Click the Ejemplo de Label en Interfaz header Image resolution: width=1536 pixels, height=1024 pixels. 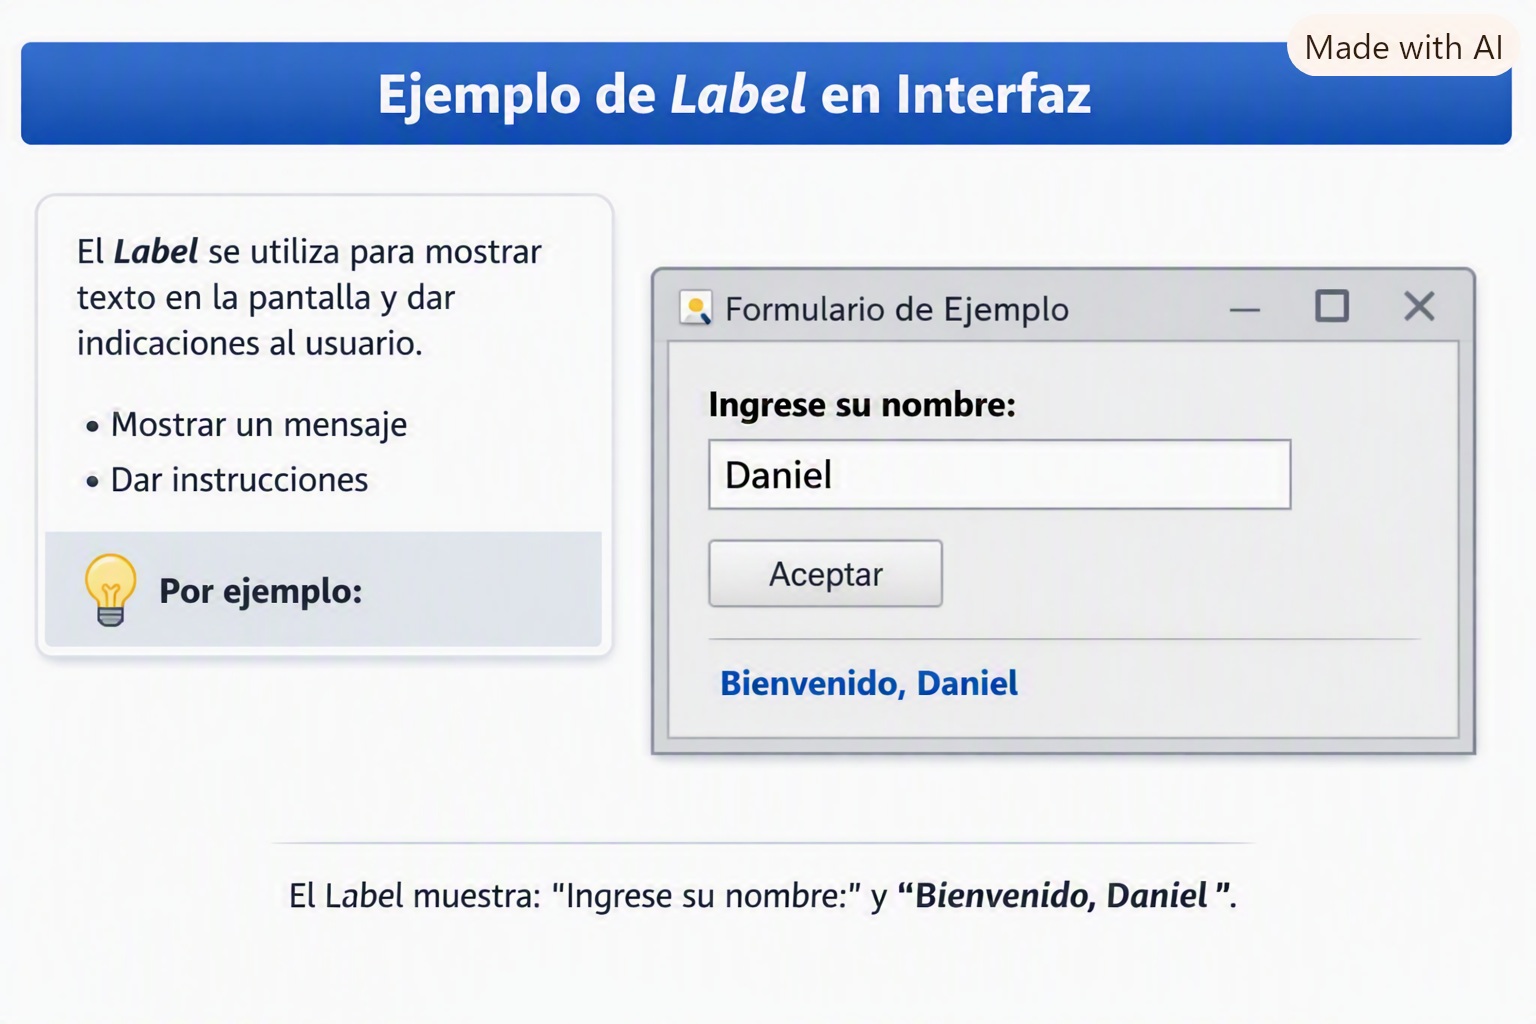[x=734, y=94]
